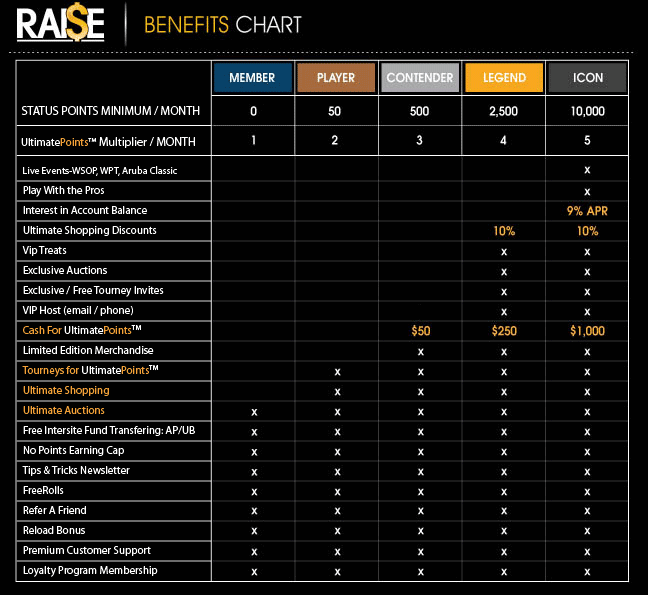
Task: Click Loyalty Program Membership row label
Action: pos(90,570)
